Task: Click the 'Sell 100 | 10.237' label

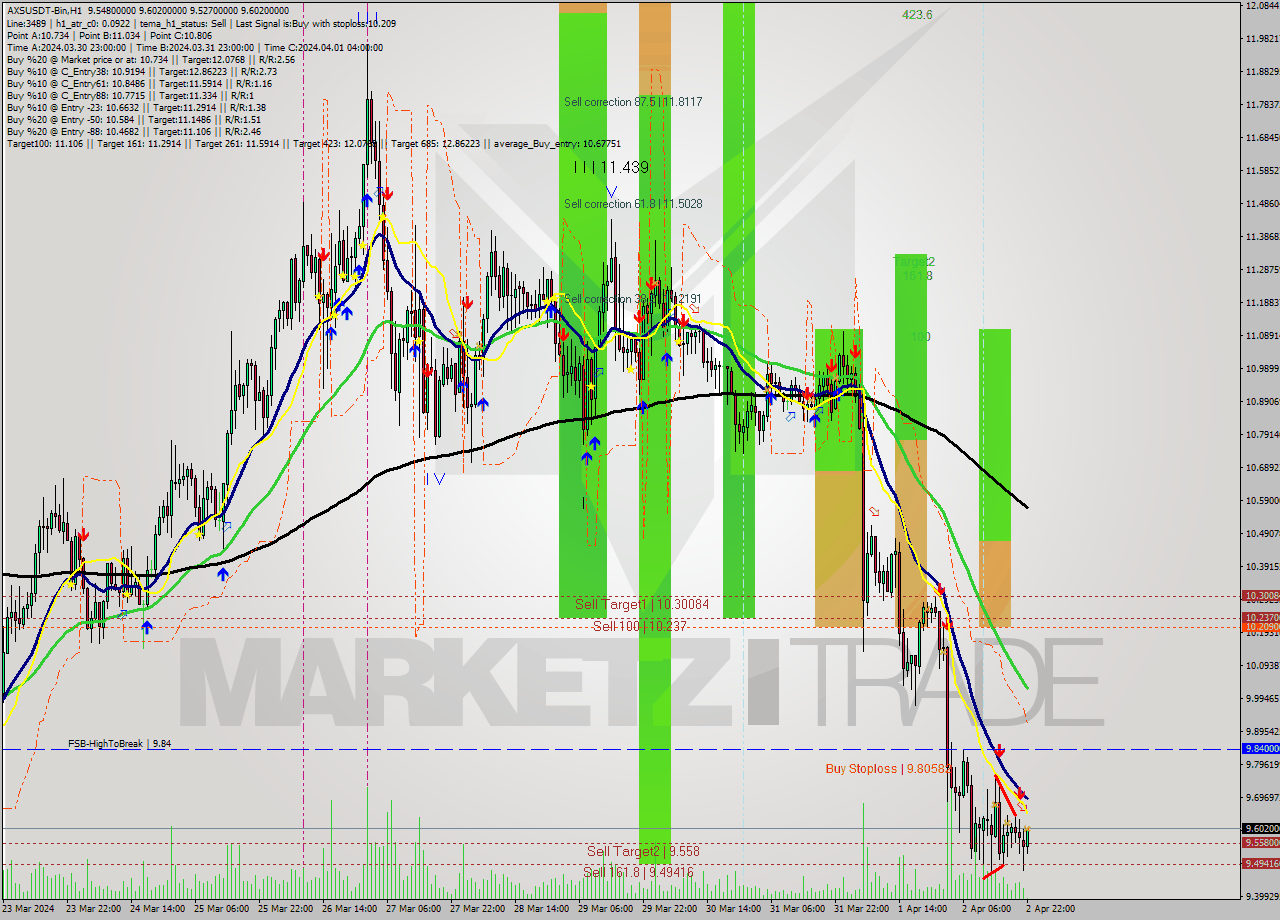Action: click(640, 626)
